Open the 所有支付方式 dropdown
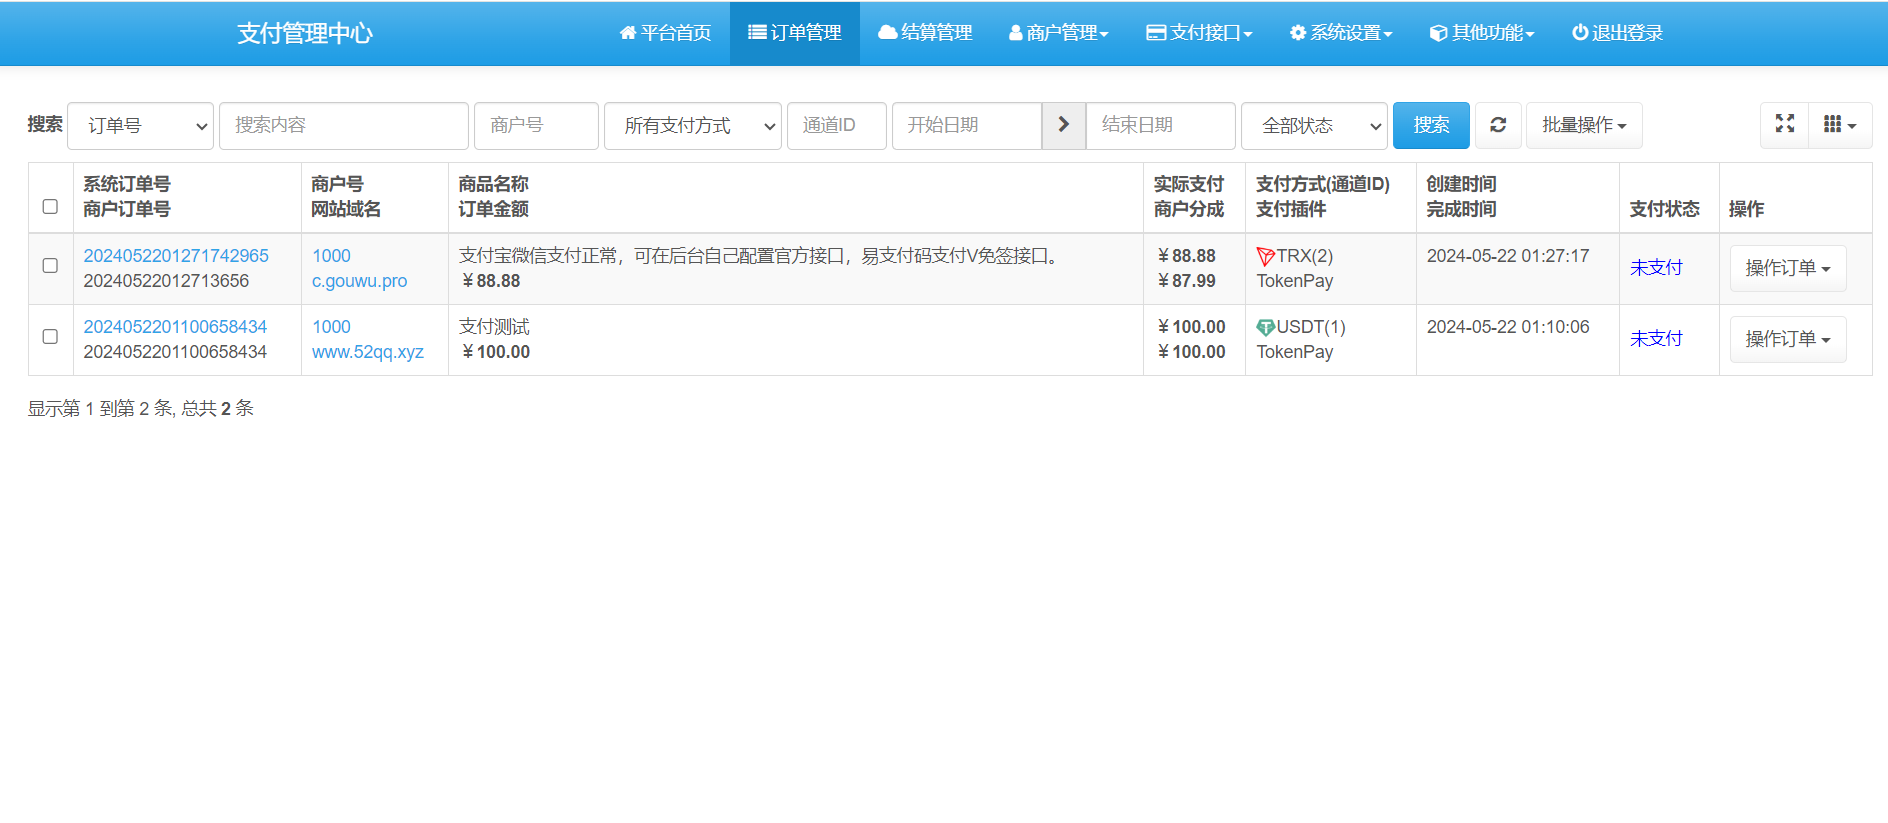The height and width of the screenshot is (823, 1888). [692, 126]
